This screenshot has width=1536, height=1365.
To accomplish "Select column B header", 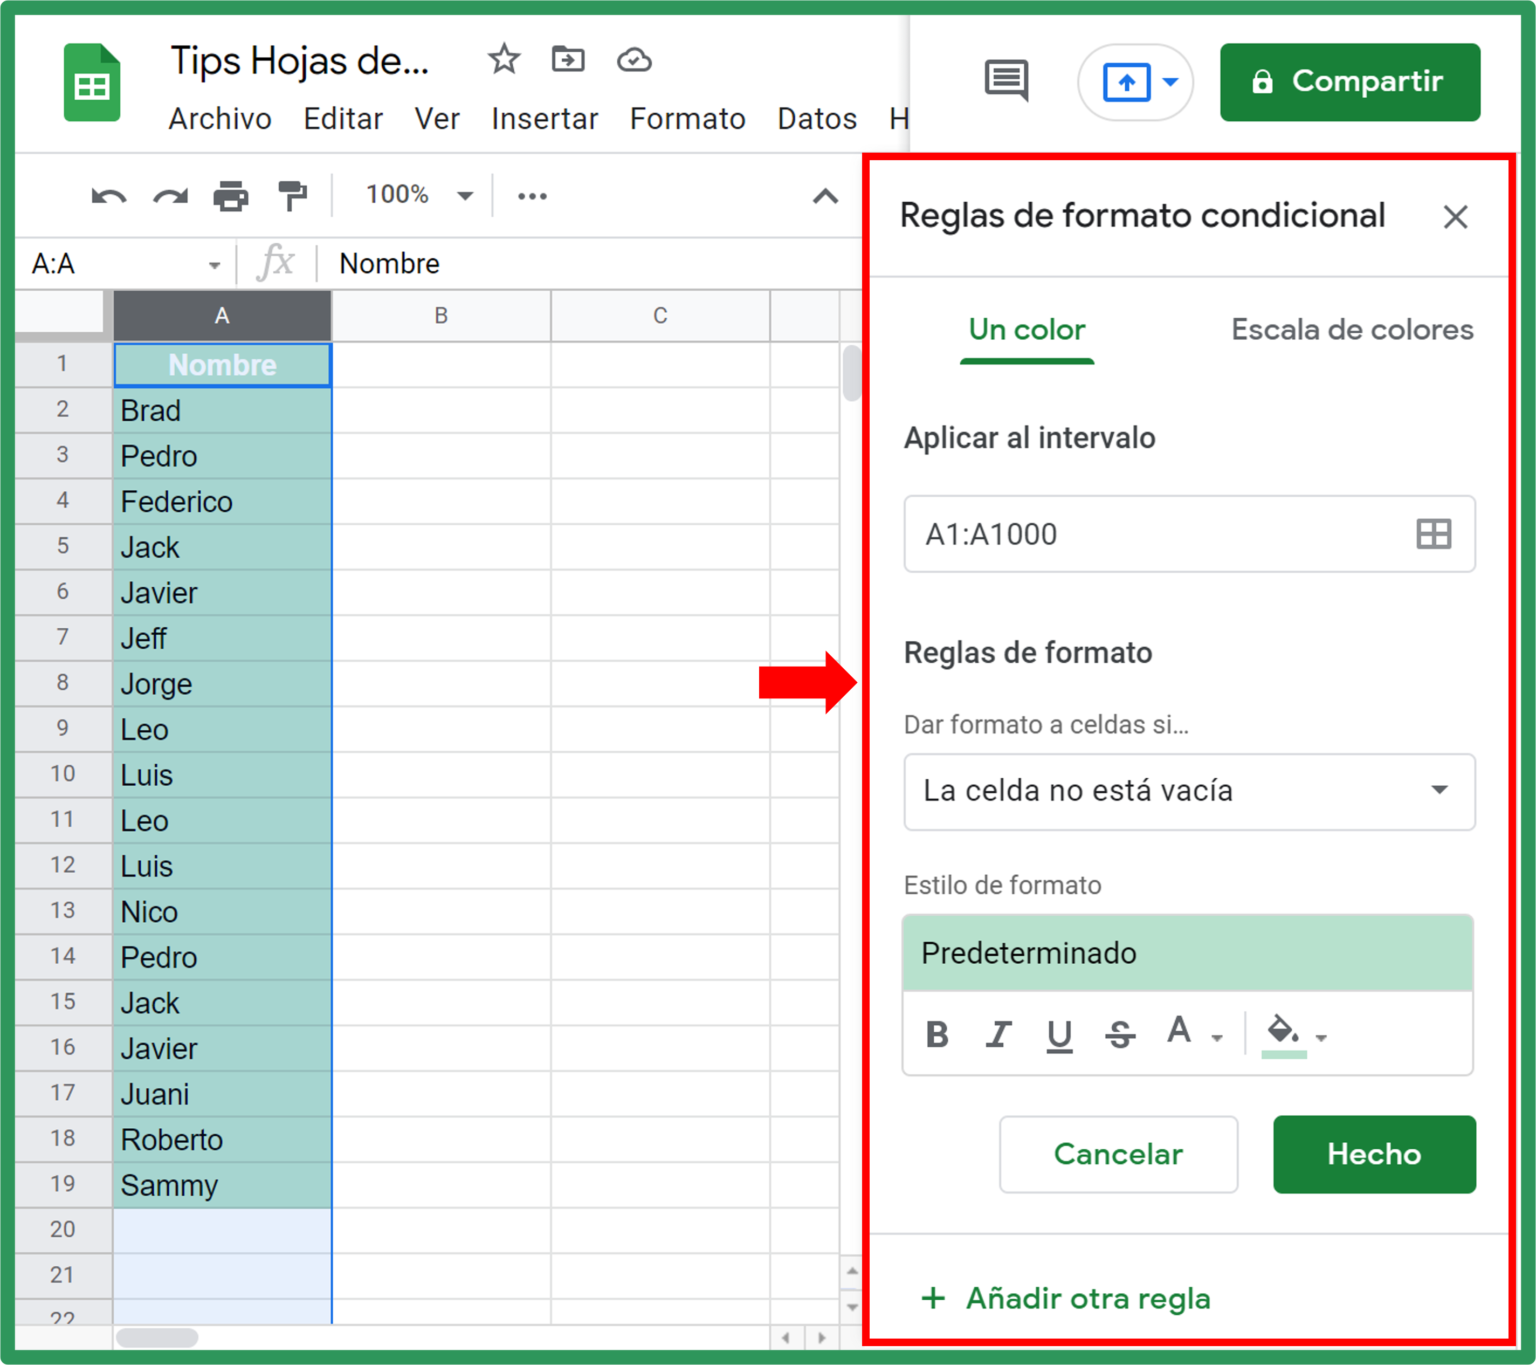I will coord(441,316).
